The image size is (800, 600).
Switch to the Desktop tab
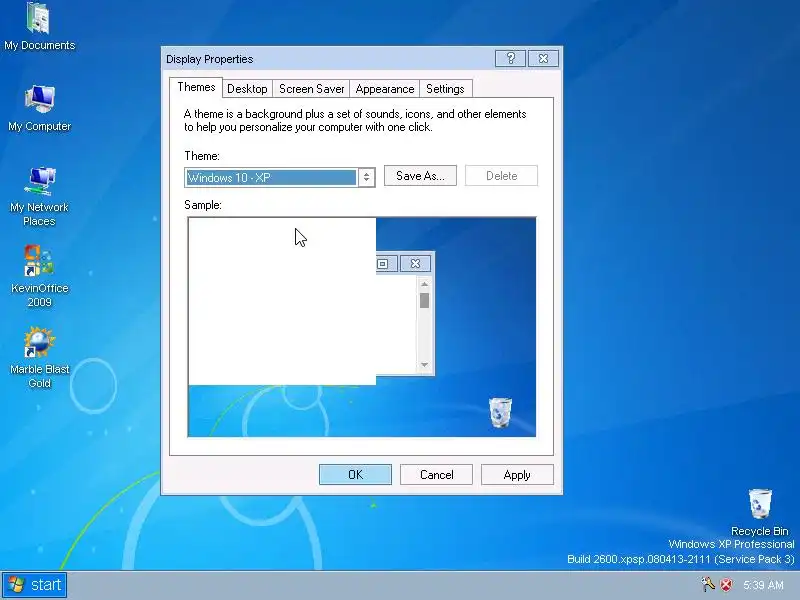click(247, 89)
